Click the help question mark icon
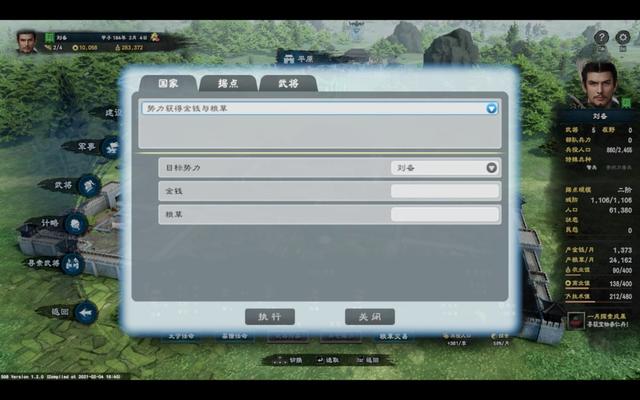The height and width of the screenshot is (400, 640). tap(601, 38)
